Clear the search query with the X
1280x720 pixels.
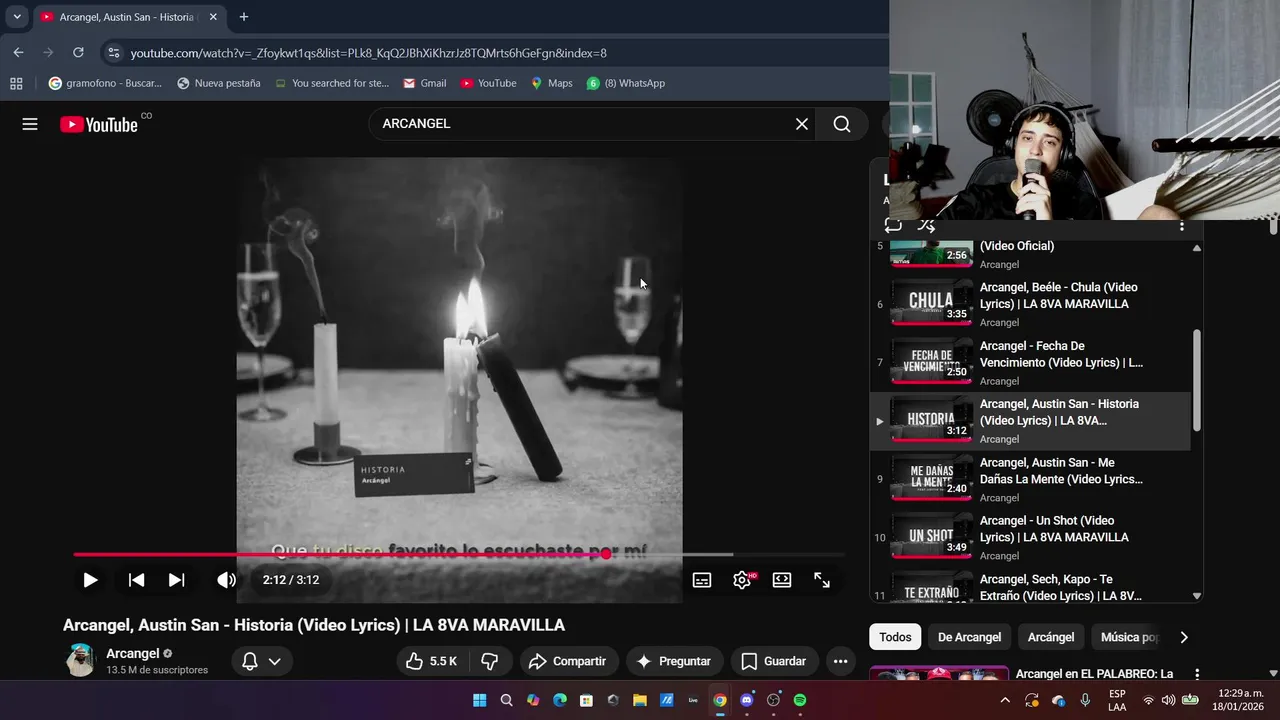[802, 124]
